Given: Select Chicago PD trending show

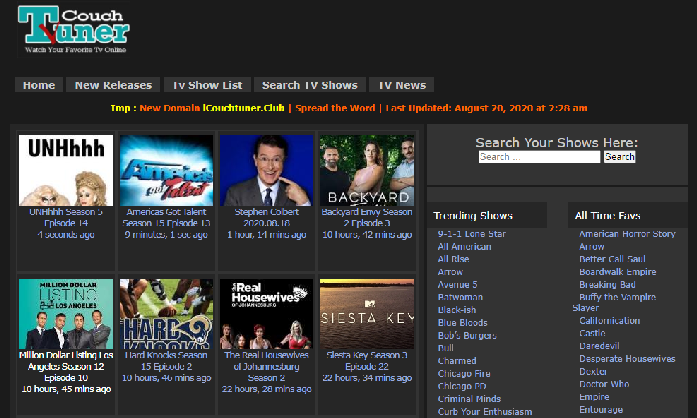Looking at the screenshot, I should 462,386.
